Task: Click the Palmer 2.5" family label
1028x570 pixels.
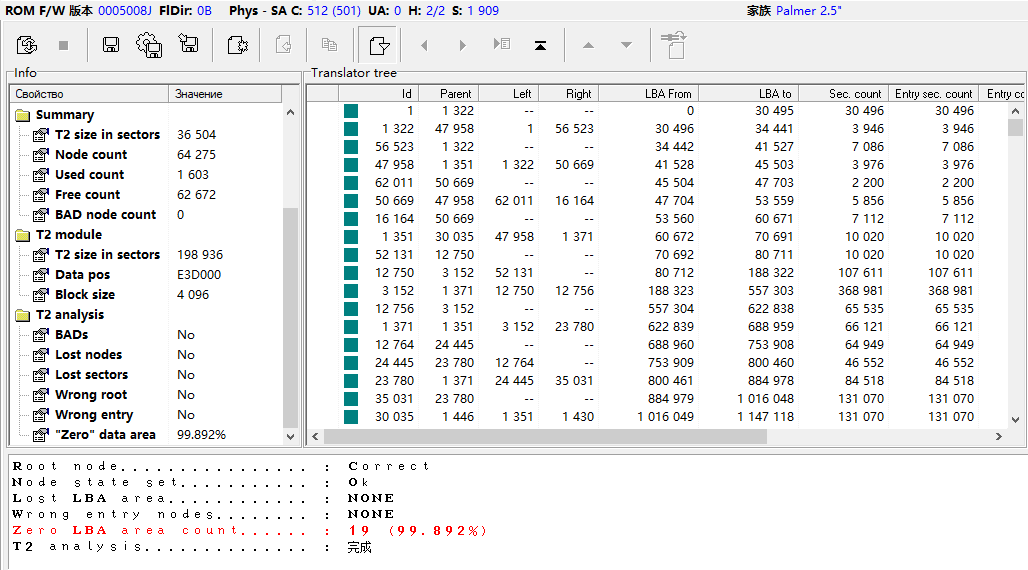Action: (x=808, y=10)
